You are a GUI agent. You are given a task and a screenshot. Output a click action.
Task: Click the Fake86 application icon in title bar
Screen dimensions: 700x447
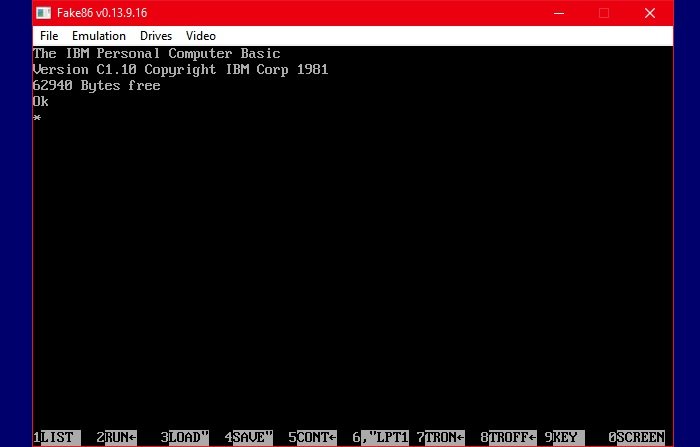pyautogui.click(x=43, y=13)
